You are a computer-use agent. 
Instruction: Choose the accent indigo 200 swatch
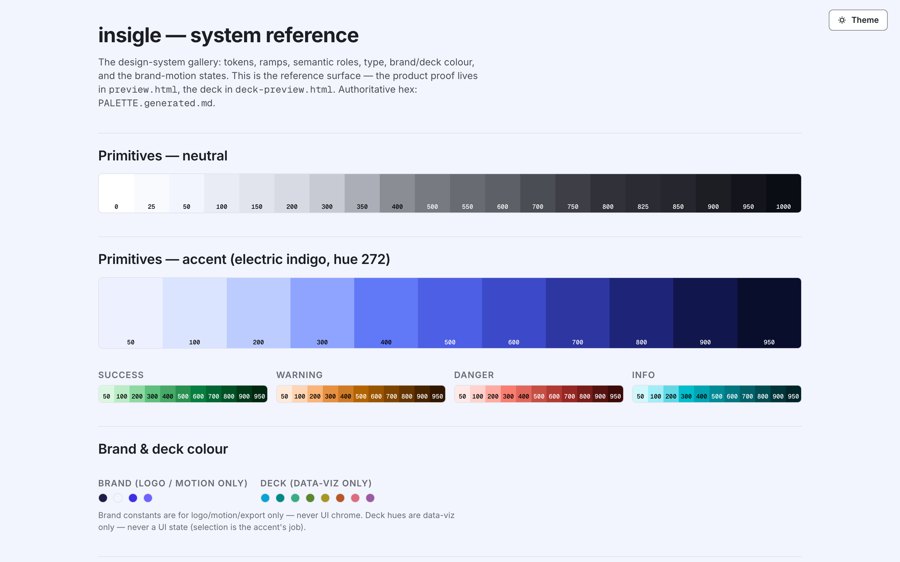coord(258,313)
